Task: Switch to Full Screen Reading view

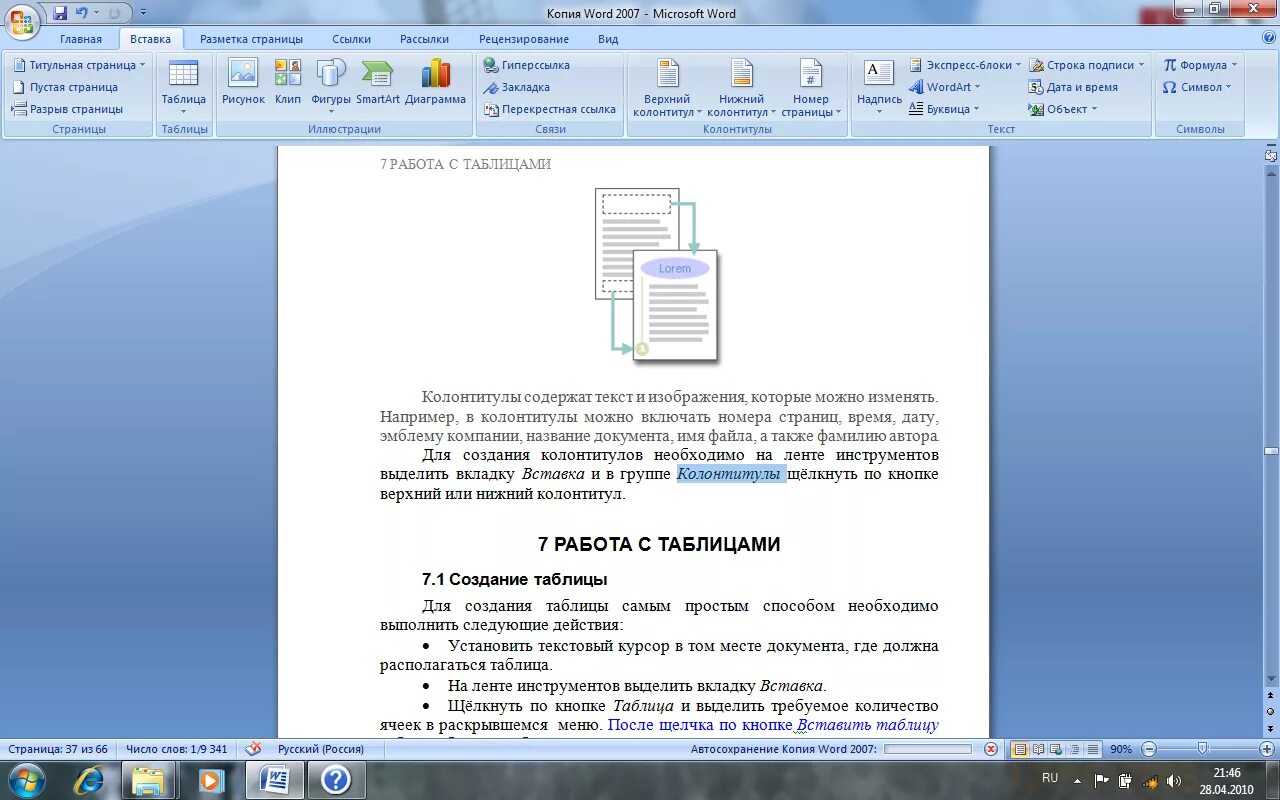Action: point(1038,749)
